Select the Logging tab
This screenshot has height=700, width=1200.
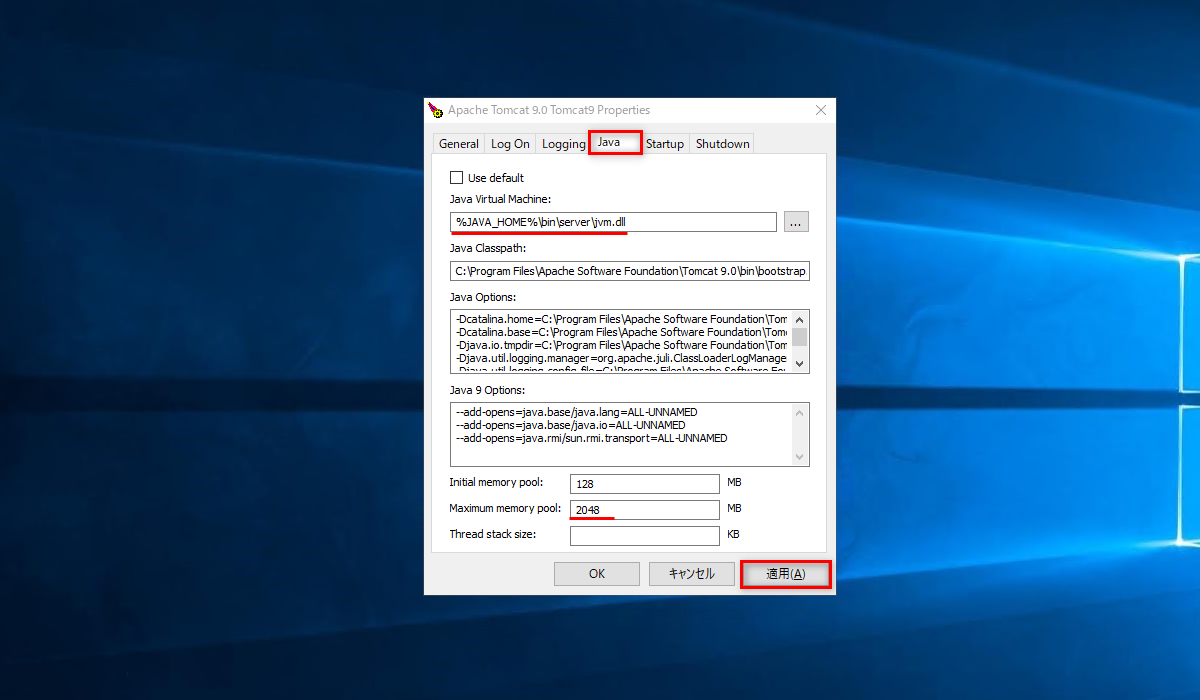(x=563, y=144)
